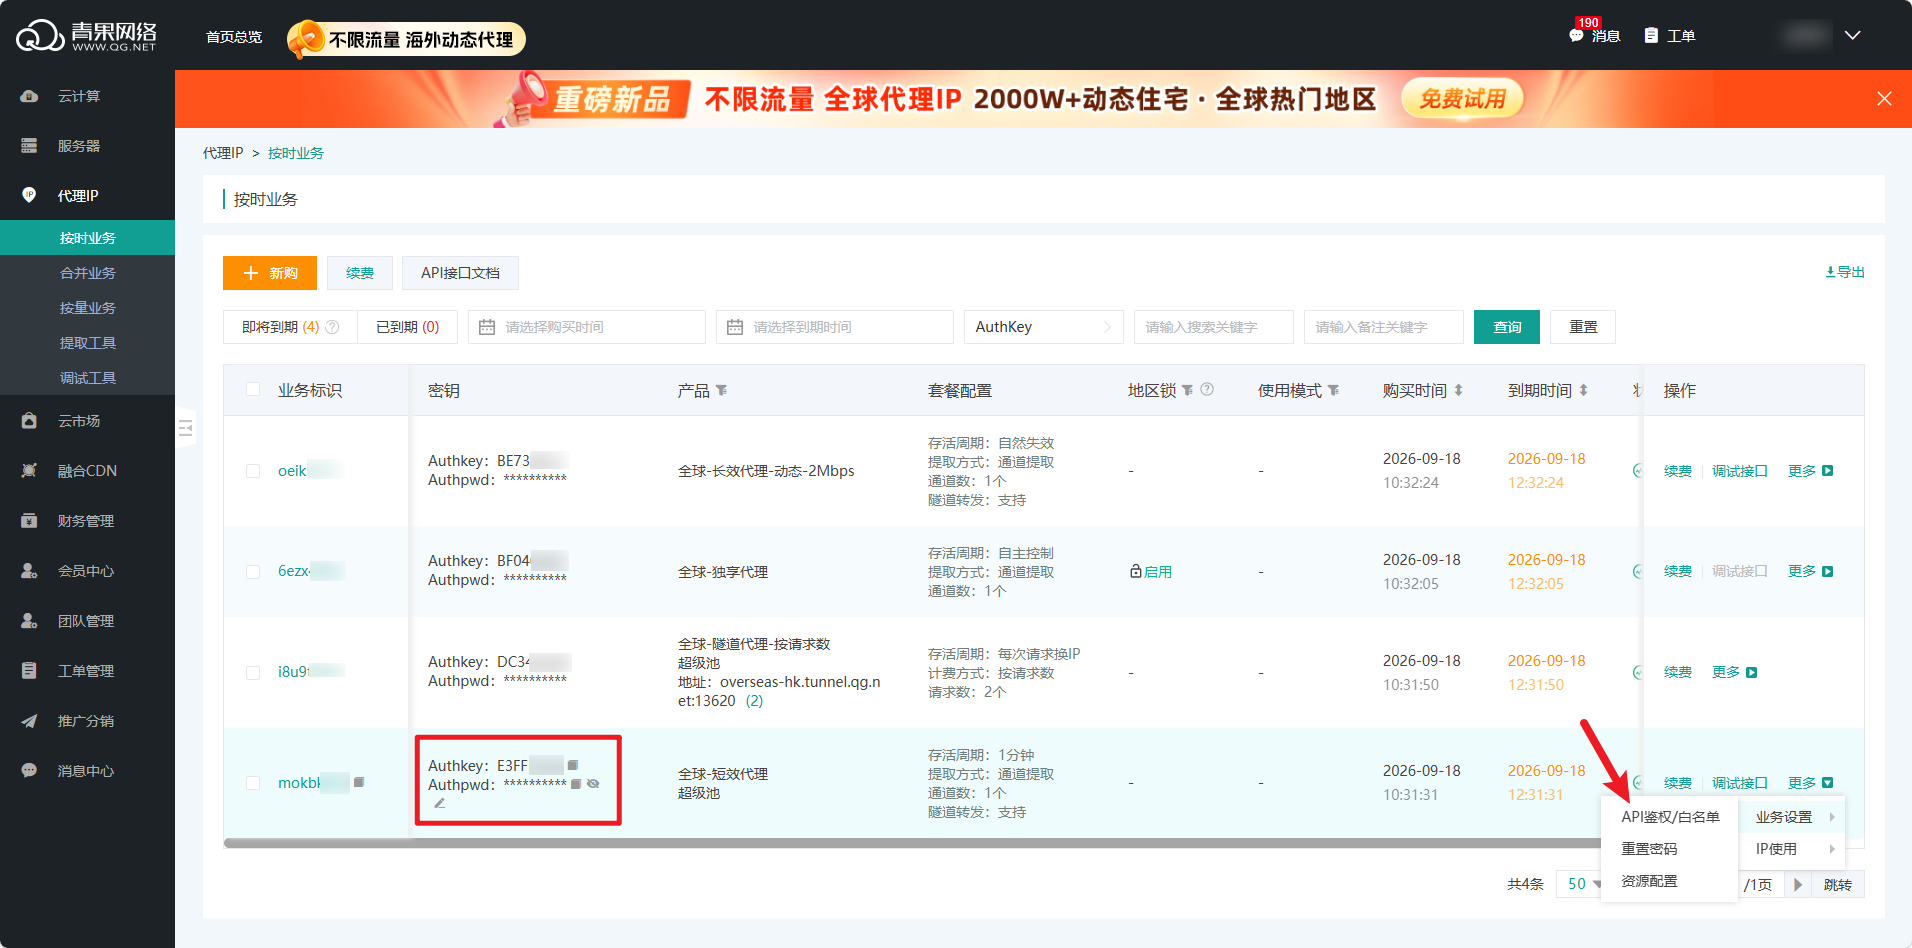Screen dimensions: 1912x948
Task: Open the 融合CDN sidebar section
Action: [x=87, y=471]
